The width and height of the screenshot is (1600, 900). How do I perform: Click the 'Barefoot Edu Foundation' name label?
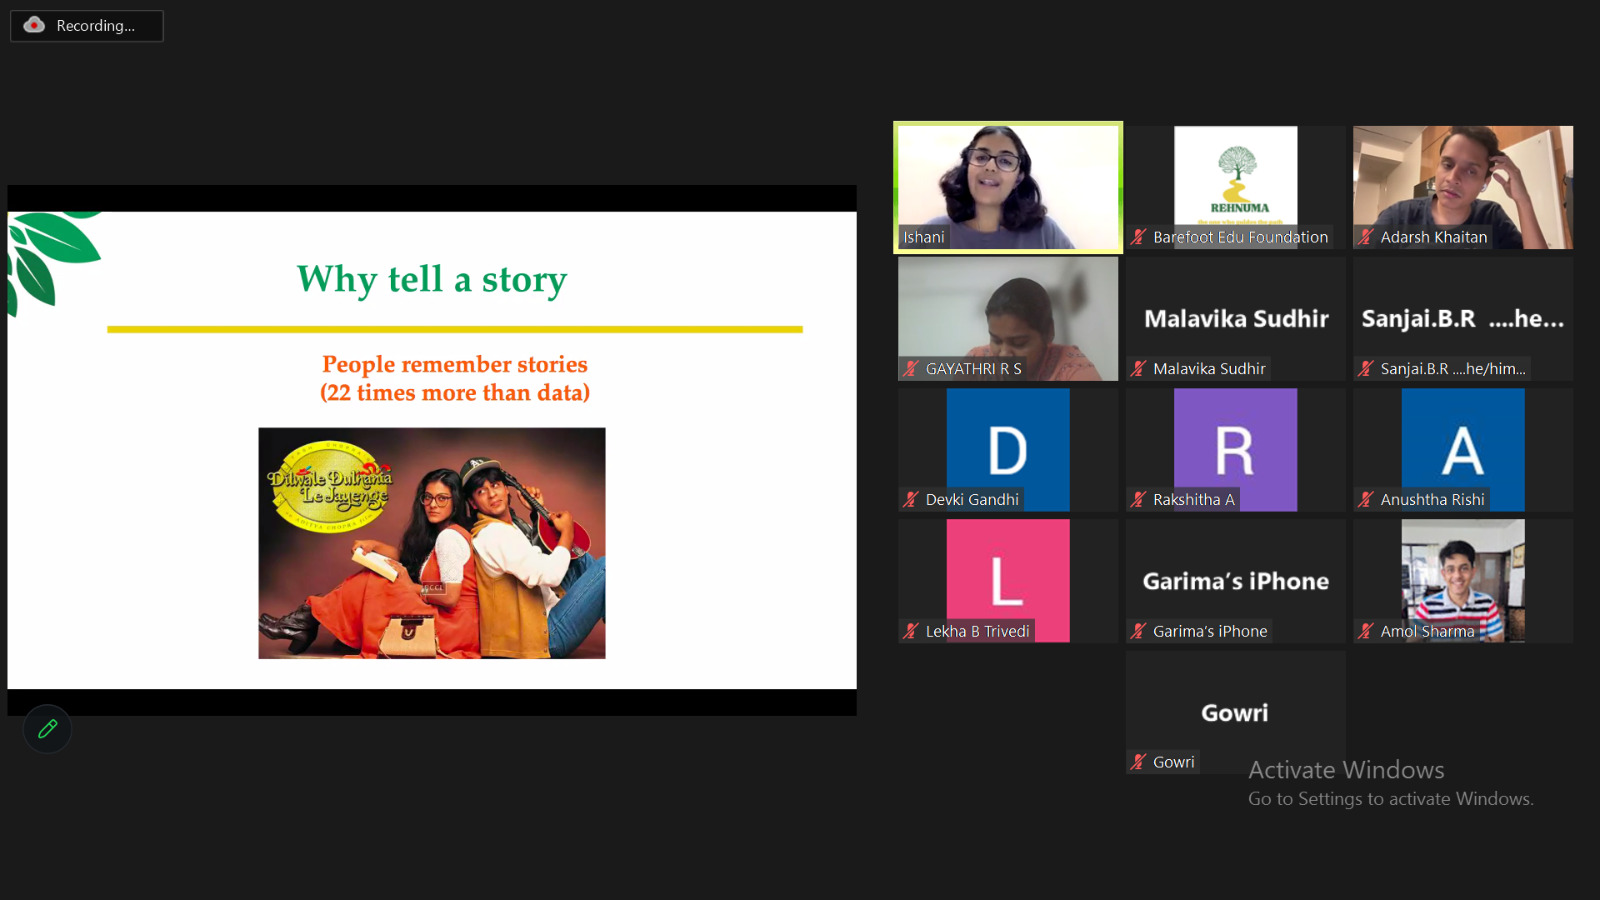pyautogui.click(x=1241, y=237)
